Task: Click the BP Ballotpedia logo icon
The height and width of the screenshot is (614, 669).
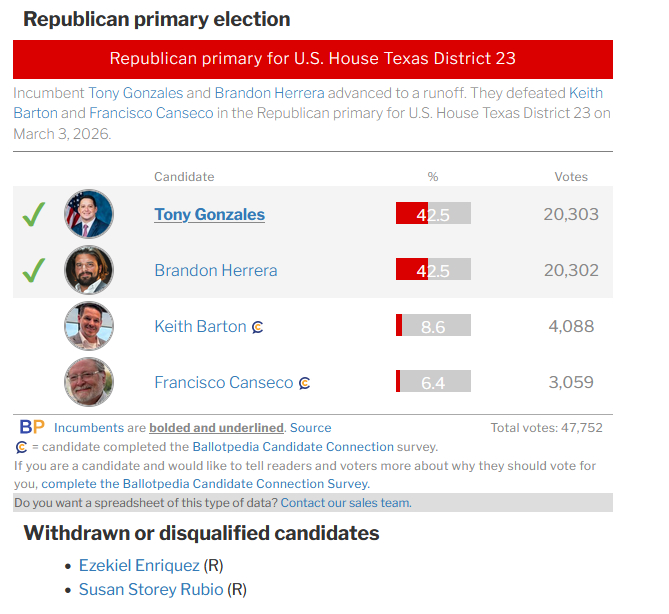Action: tap(32, 427)
